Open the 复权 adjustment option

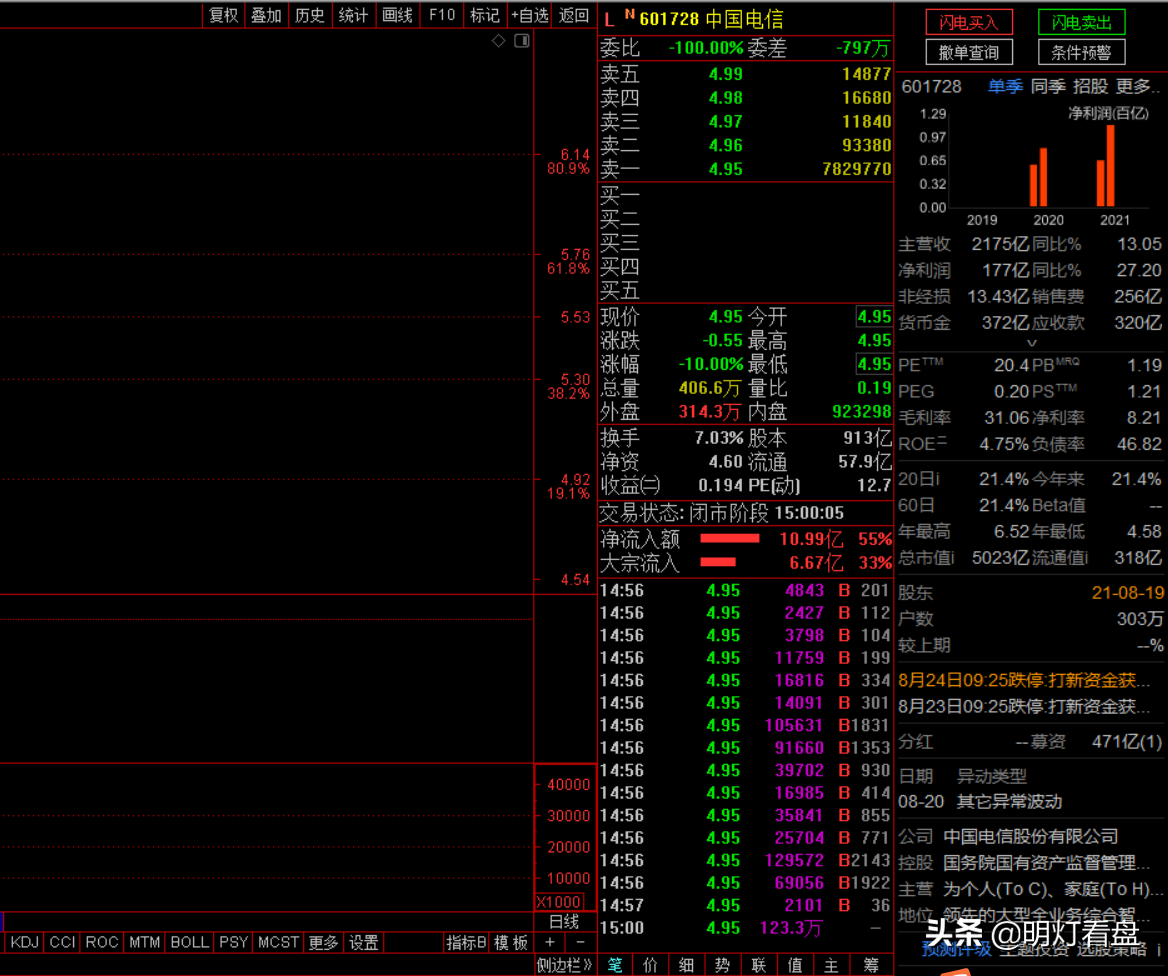(223, 15)
